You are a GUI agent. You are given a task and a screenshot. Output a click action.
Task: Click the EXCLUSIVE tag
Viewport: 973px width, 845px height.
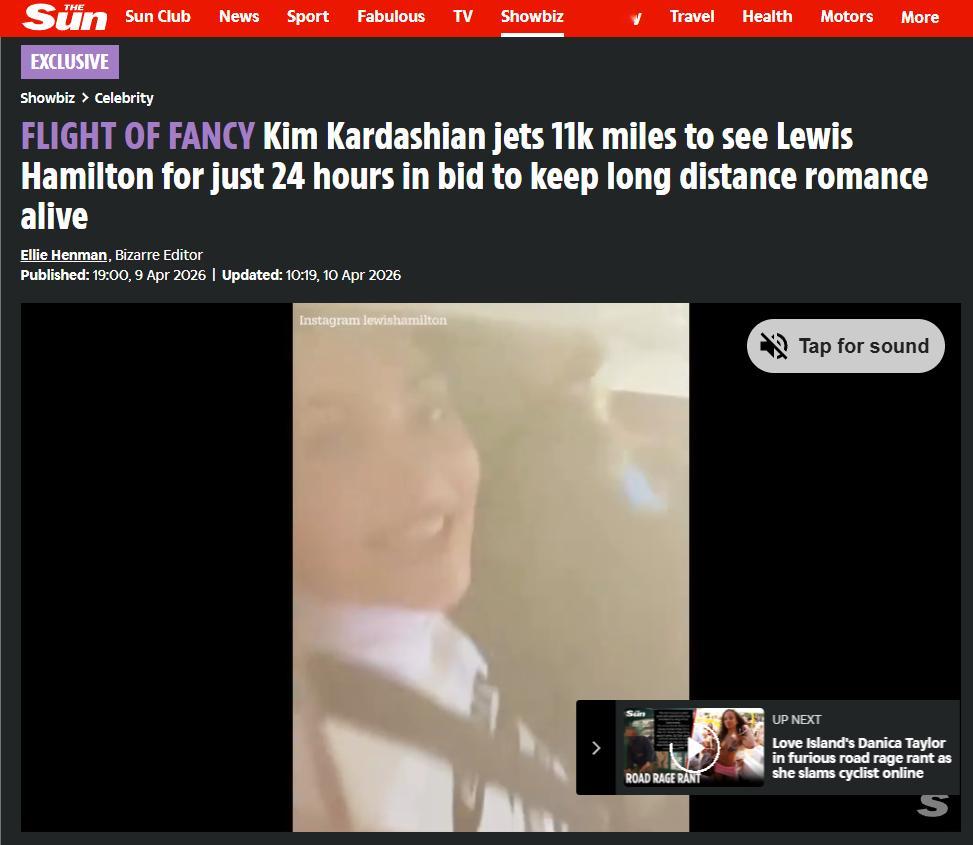[x=70, y=62]
